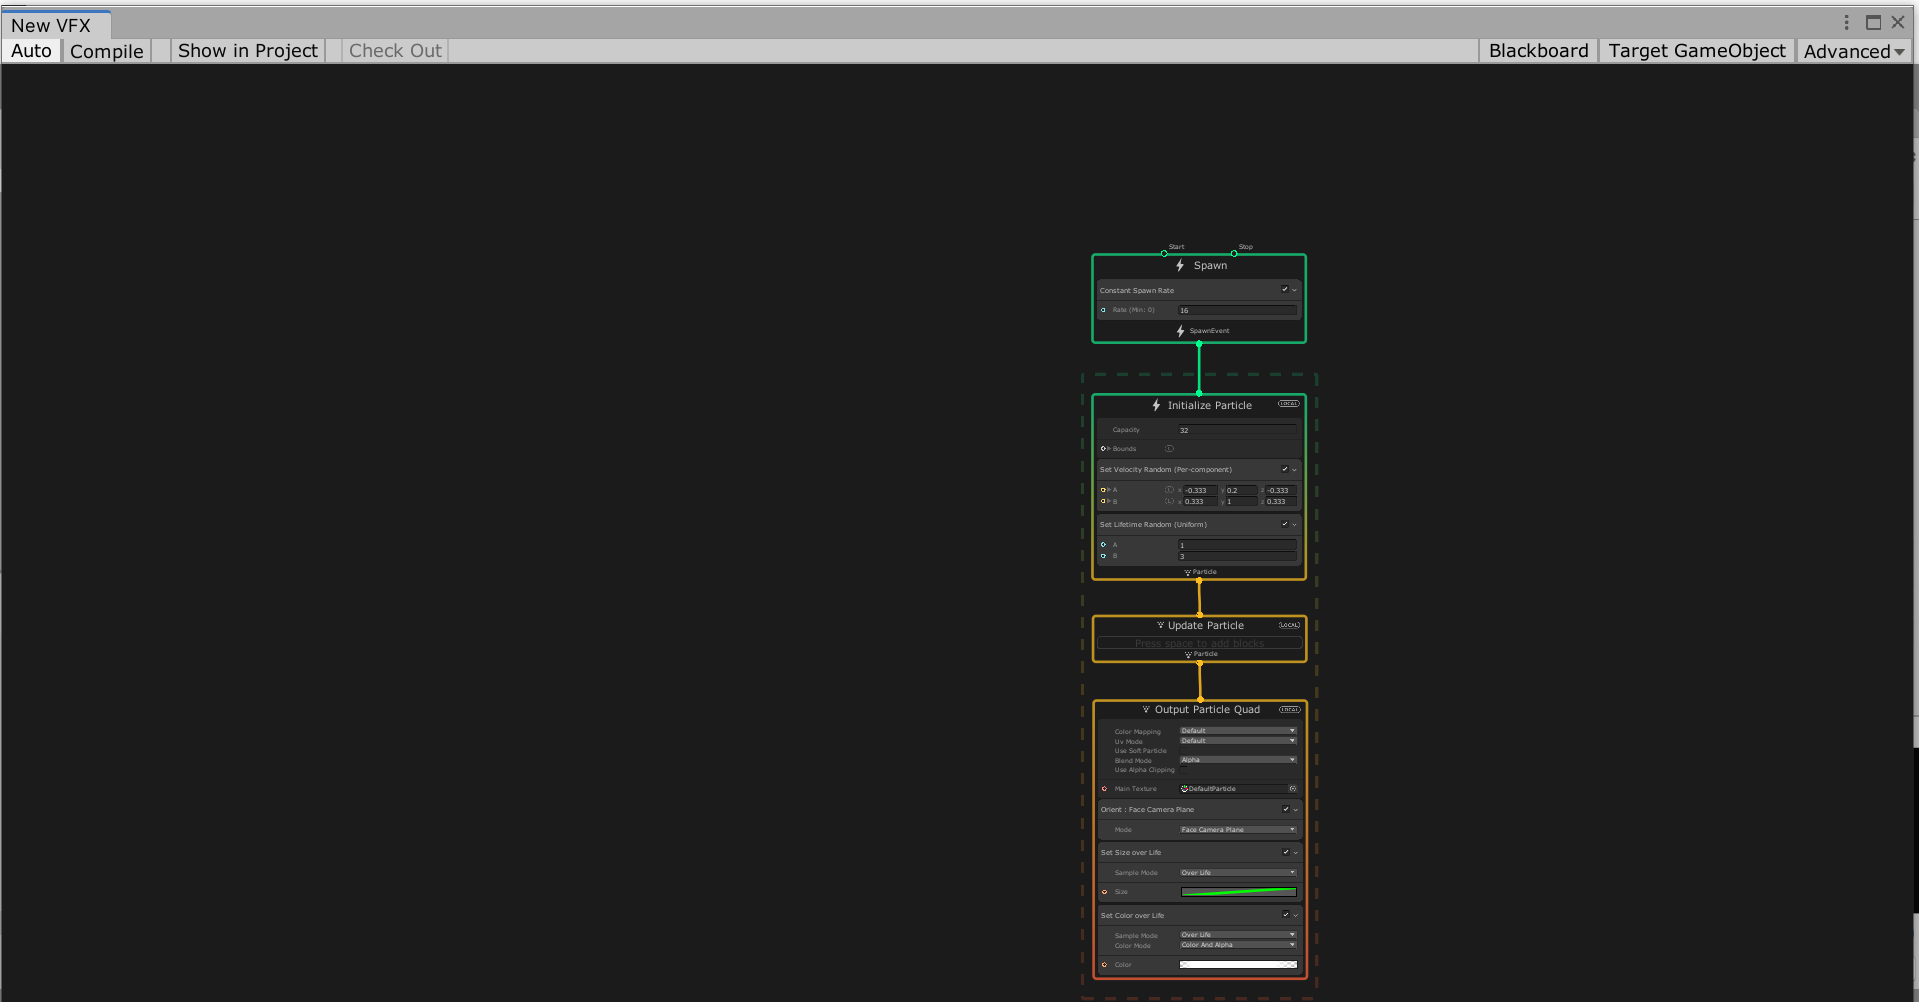1919x1002 pixels.
Task: Toggle the Set Color over Life checkbox
Action: (1286, 915)
